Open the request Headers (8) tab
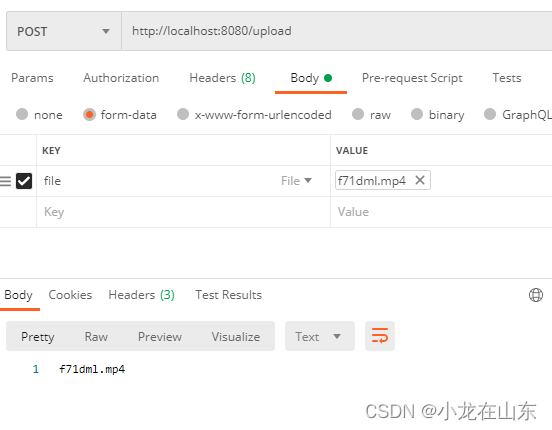 pos(222,78)
